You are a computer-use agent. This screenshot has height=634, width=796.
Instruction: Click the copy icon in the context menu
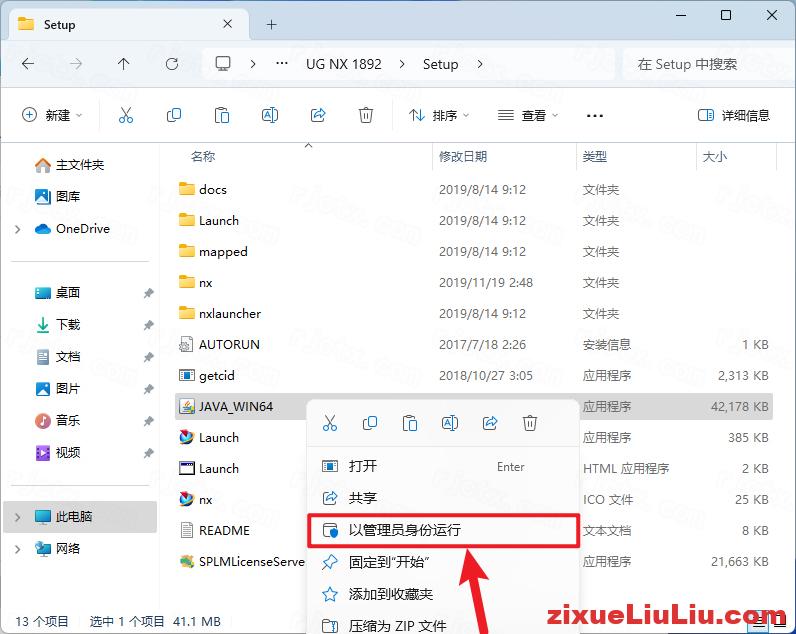[x=370, y=422]
